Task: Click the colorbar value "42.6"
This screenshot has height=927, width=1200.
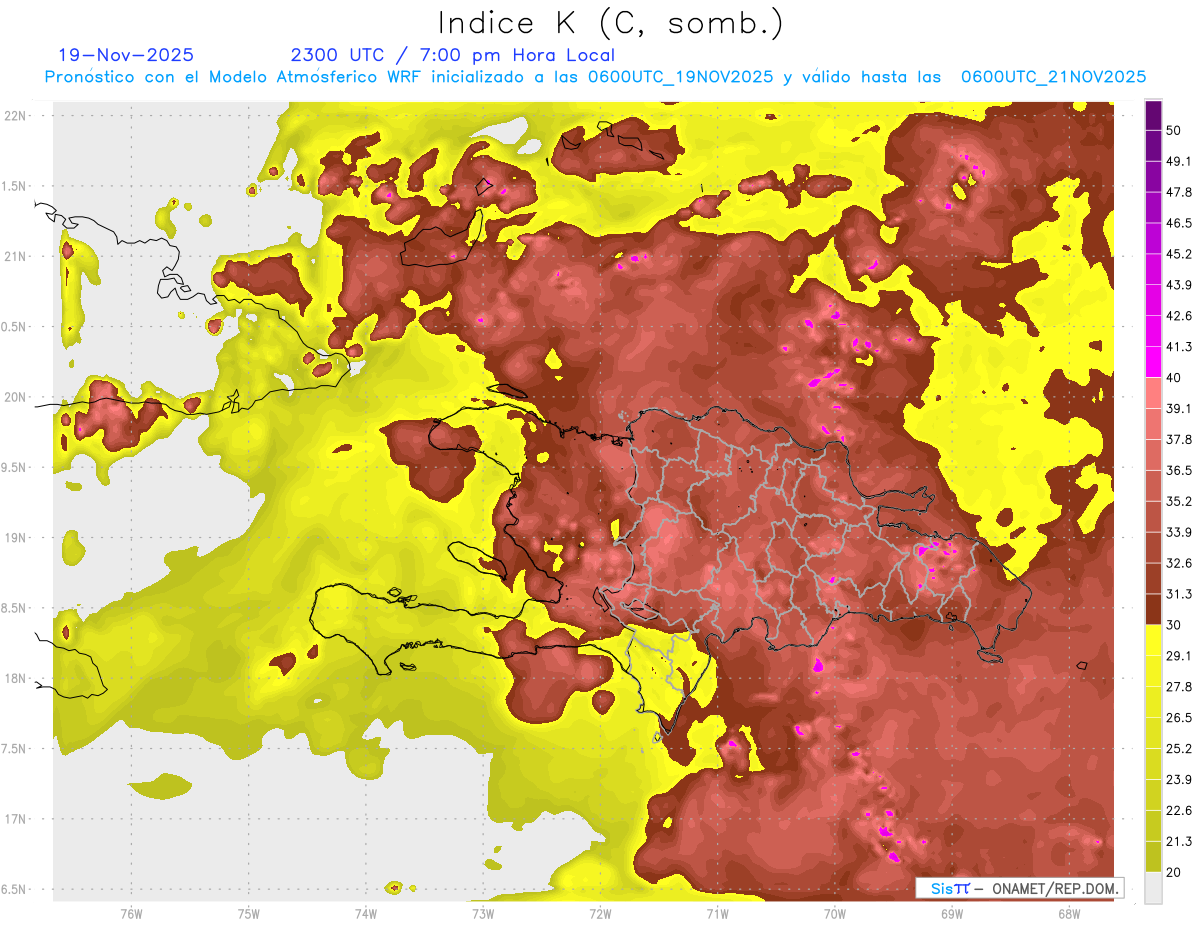Action: point(1179,316)
